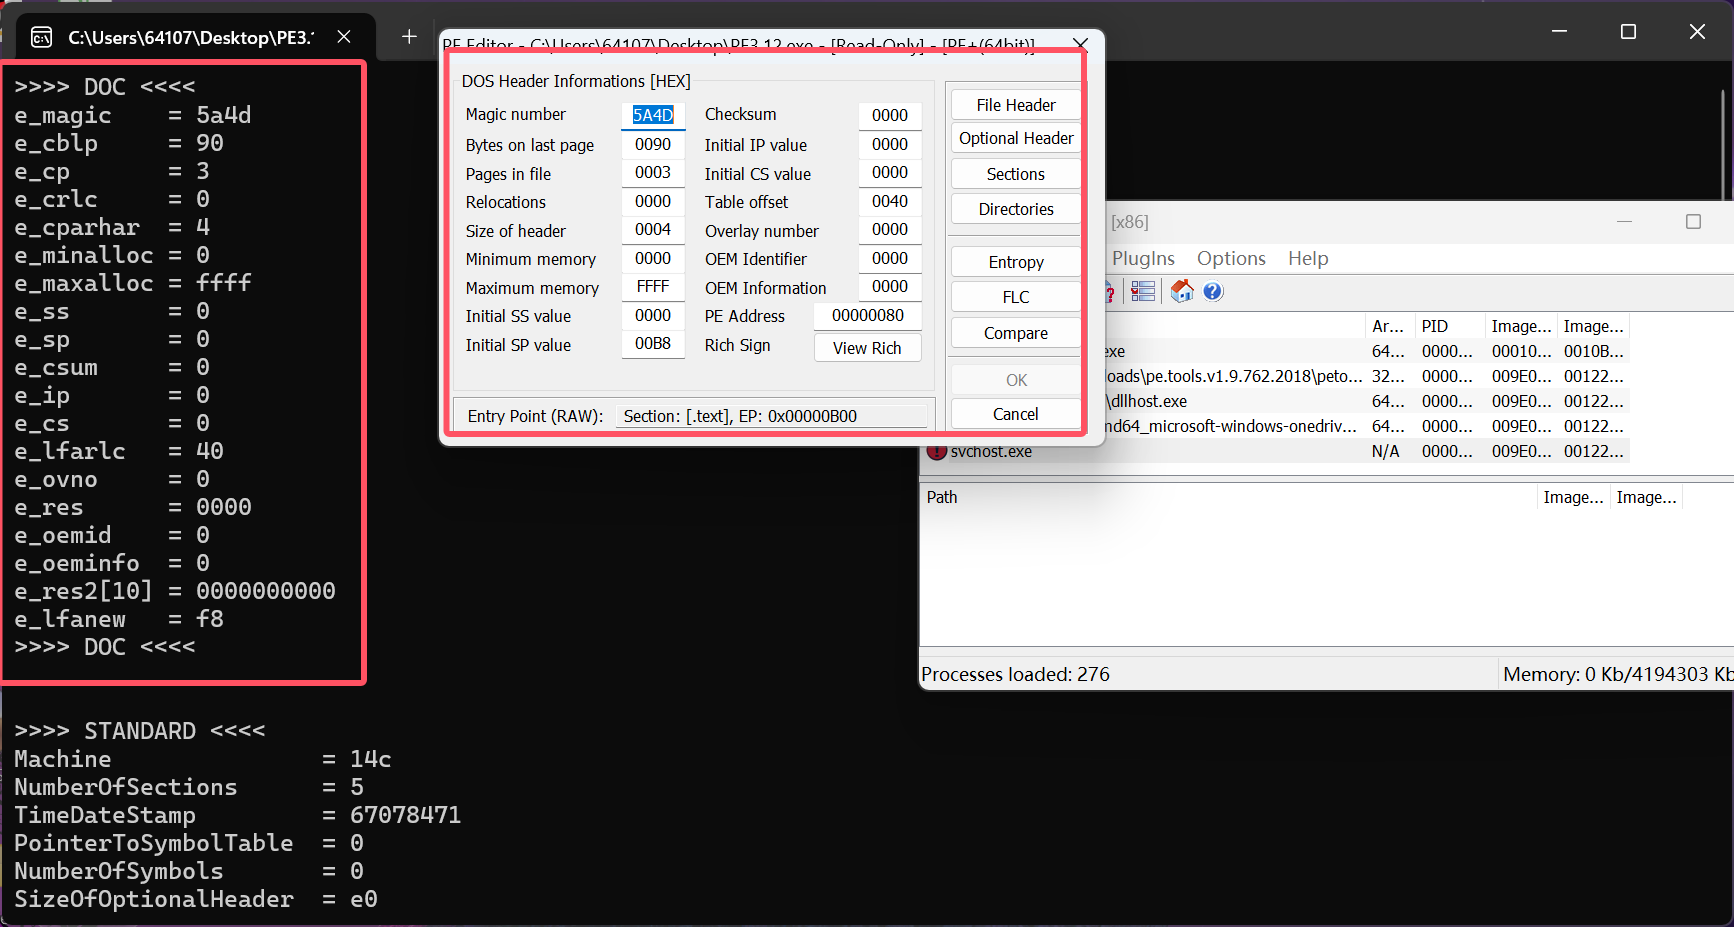Open the blue help question mark icon
The image size is (1734, 927).
tap(1213, 291)
